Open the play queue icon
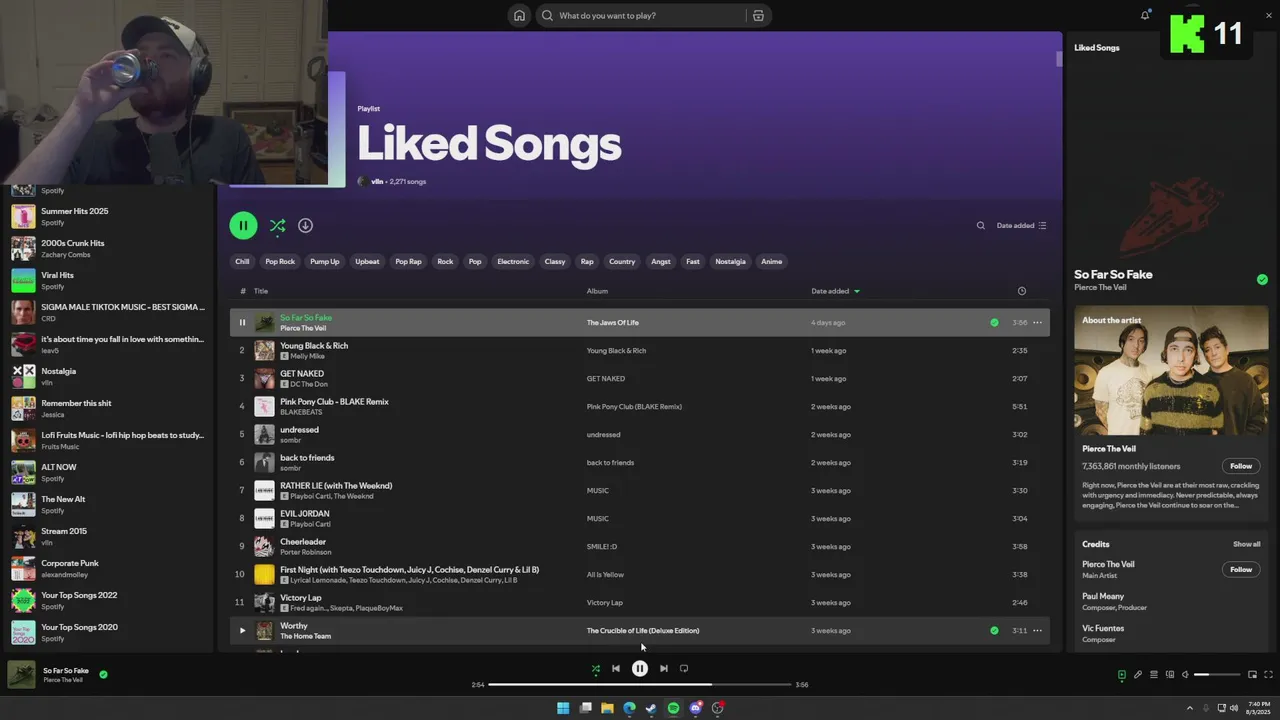This screenshot has height=720, width=1280. click(x=1153, y=674)
